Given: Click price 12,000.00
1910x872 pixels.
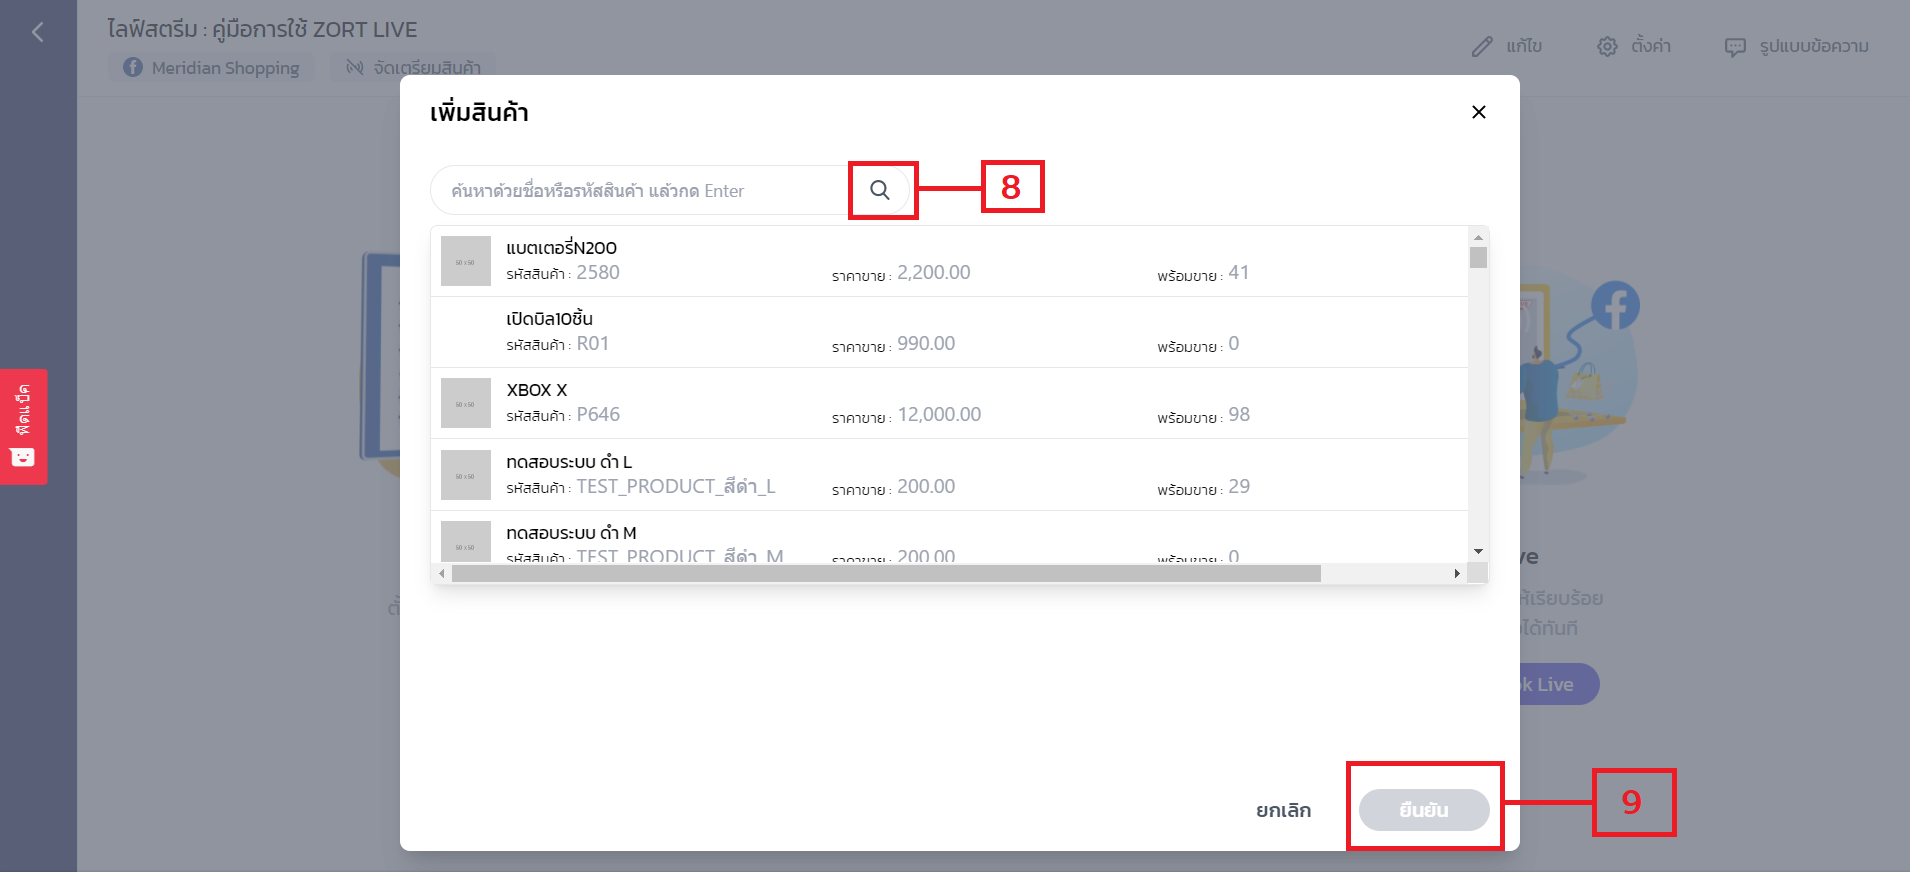Looking at the screenshot, I should coord(939,414).
